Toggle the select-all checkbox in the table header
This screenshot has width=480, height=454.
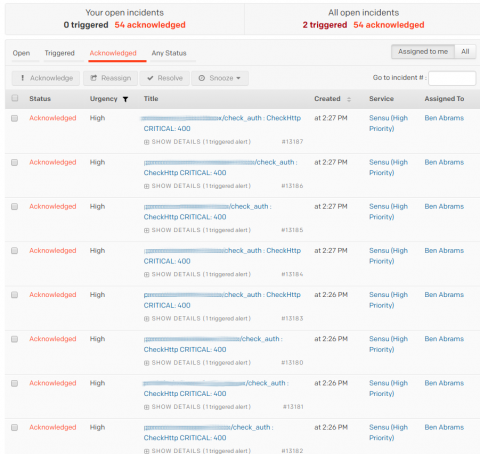pyautogui.click(x=15, y=98)
